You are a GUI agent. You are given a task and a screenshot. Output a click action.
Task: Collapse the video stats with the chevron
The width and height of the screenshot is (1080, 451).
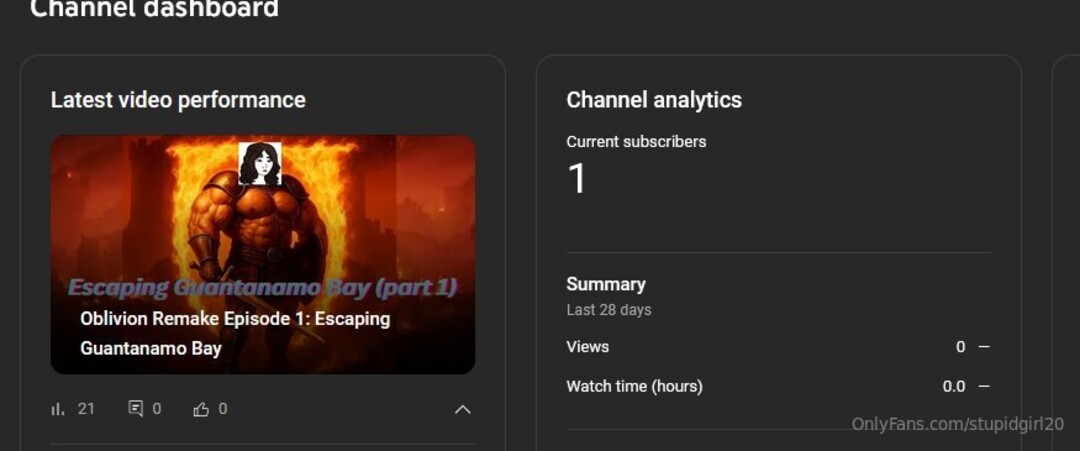pos(463,410)
